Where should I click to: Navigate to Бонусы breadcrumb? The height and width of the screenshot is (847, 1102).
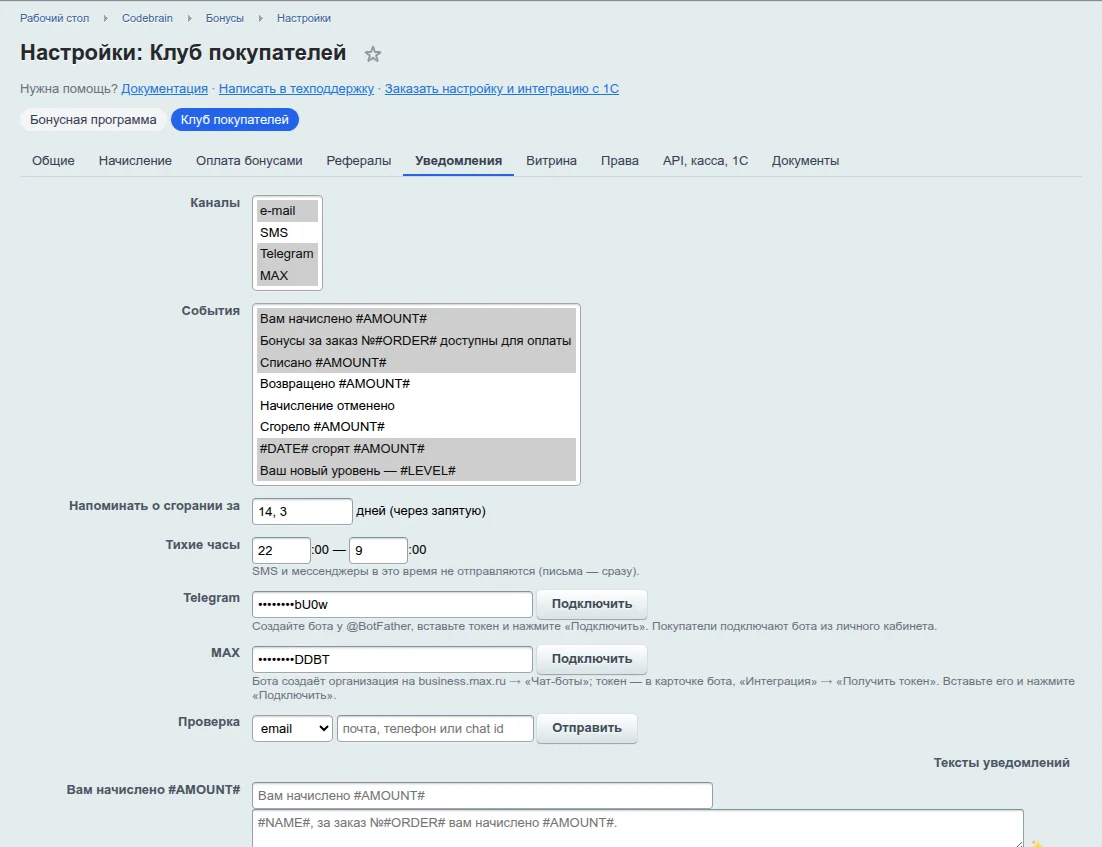[224, 18]
